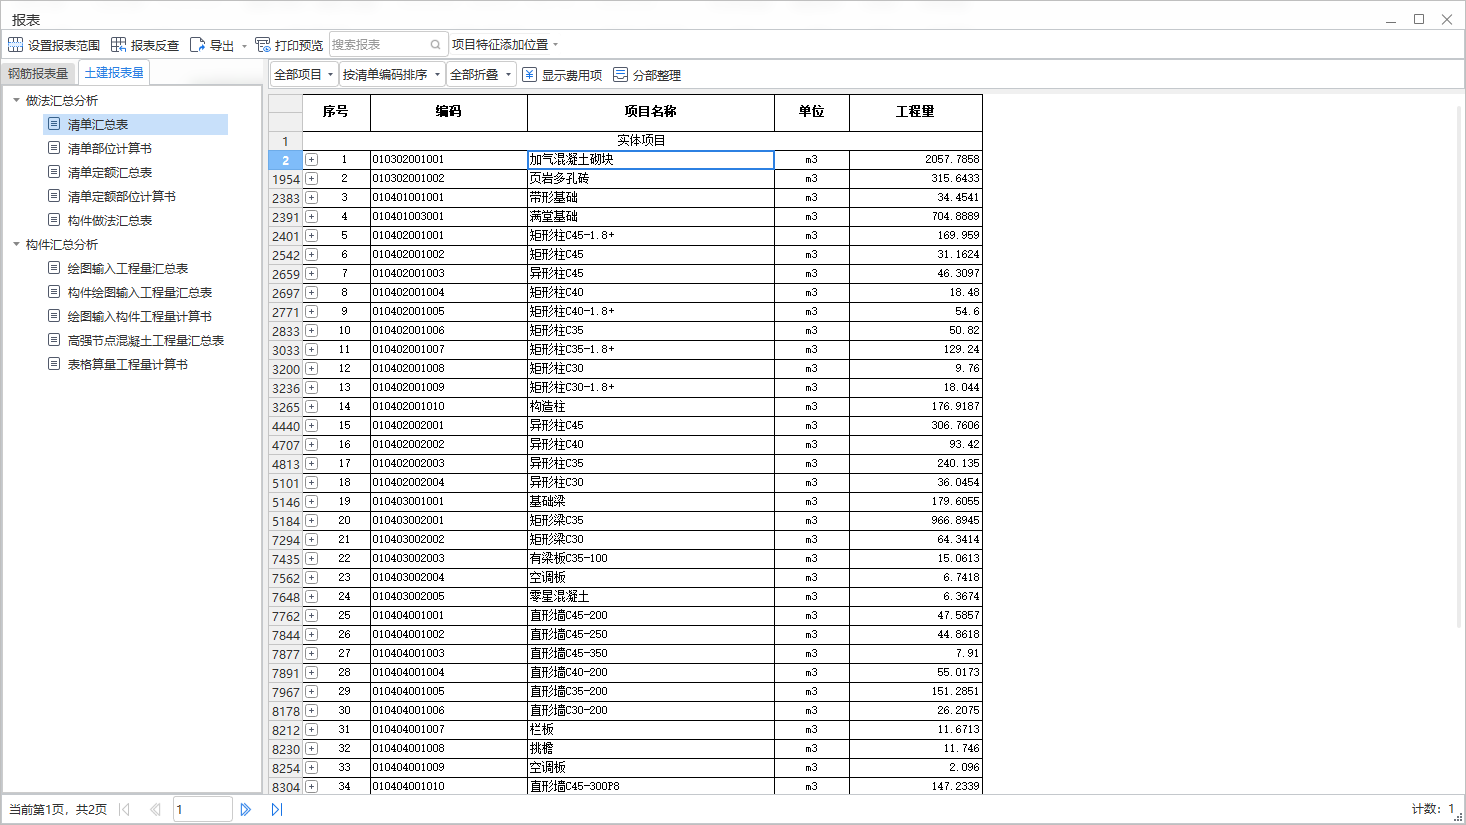Expand row 4 满堂基础
Viewport: 1466px width, 825px height.
coord(311,217)
